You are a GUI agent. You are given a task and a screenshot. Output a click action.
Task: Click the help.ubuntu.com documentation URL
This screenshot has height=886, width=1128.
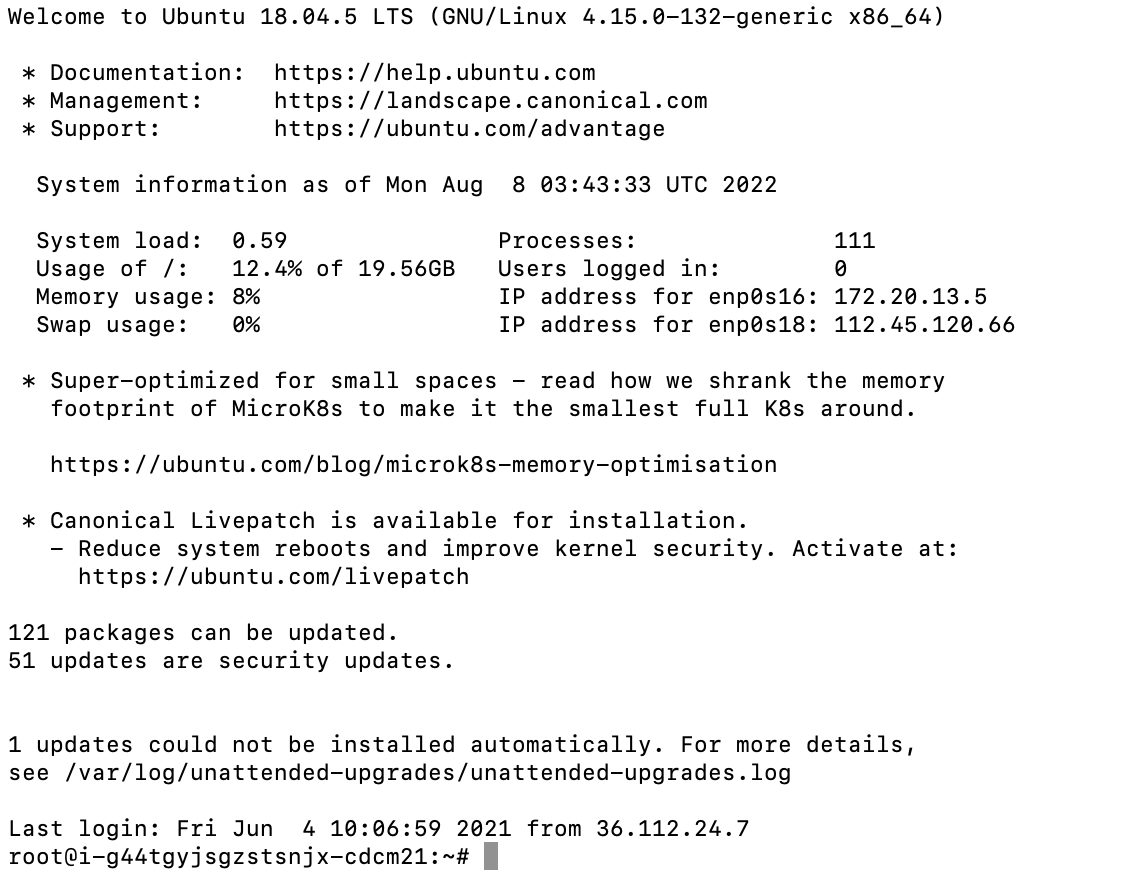[434, 73]
